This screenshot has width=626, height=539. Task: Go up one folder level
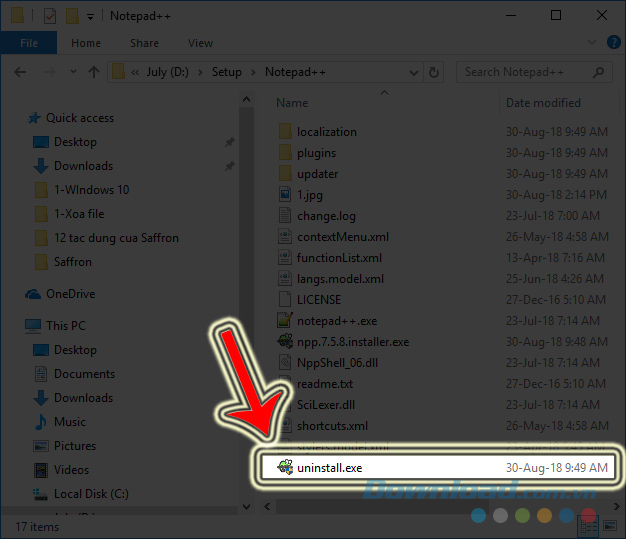click(x=94, y=72)
